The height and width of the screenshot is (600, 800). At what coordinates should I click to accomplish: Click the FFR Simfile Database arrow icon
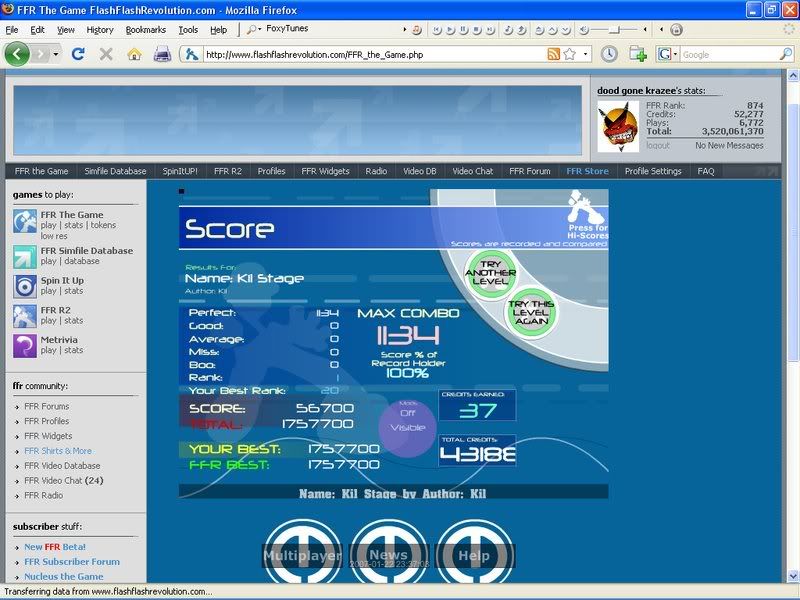tap(25, 256)
